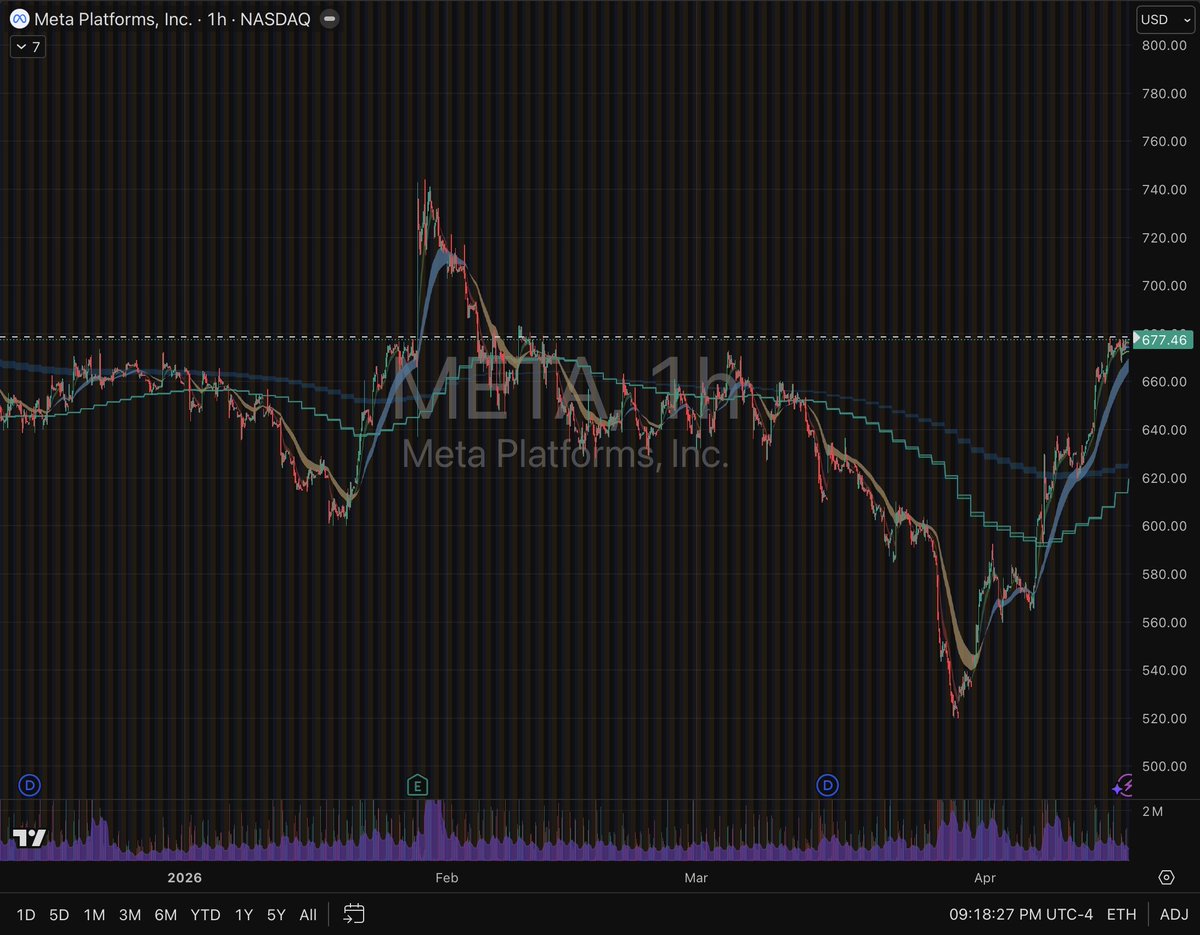1200x935 pixels.
Task: Select the 1M time range
Action: 95,914
